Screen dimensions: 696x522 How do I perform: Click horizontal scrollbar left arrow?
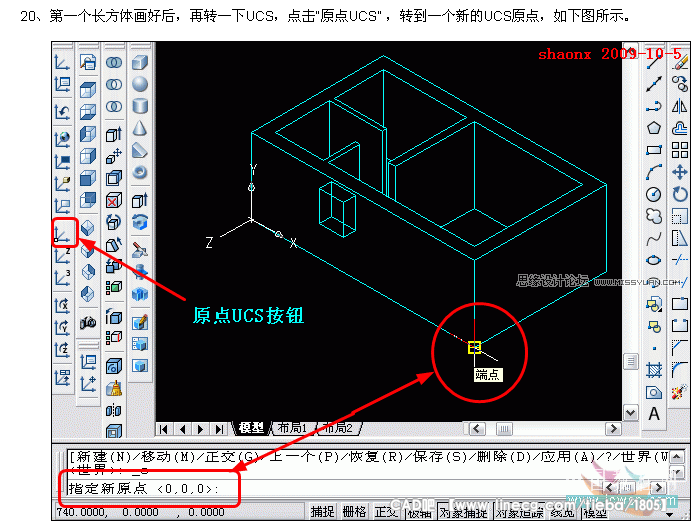tap(477, 429)
